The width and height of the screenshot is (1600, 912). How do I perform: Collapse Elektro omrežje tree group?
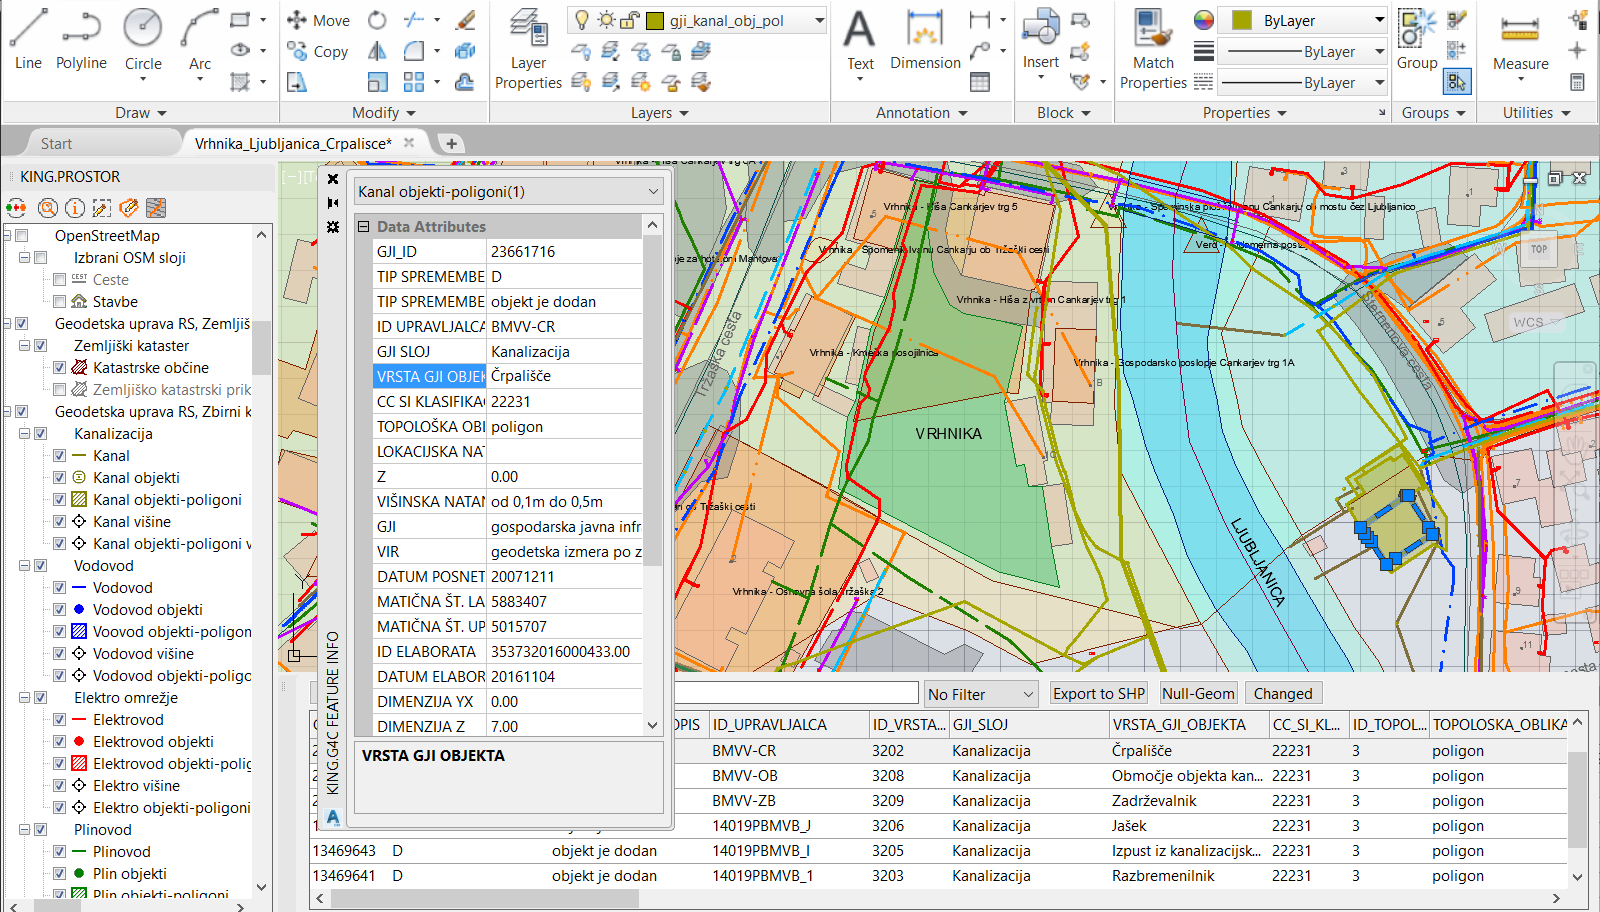point(24,698)
